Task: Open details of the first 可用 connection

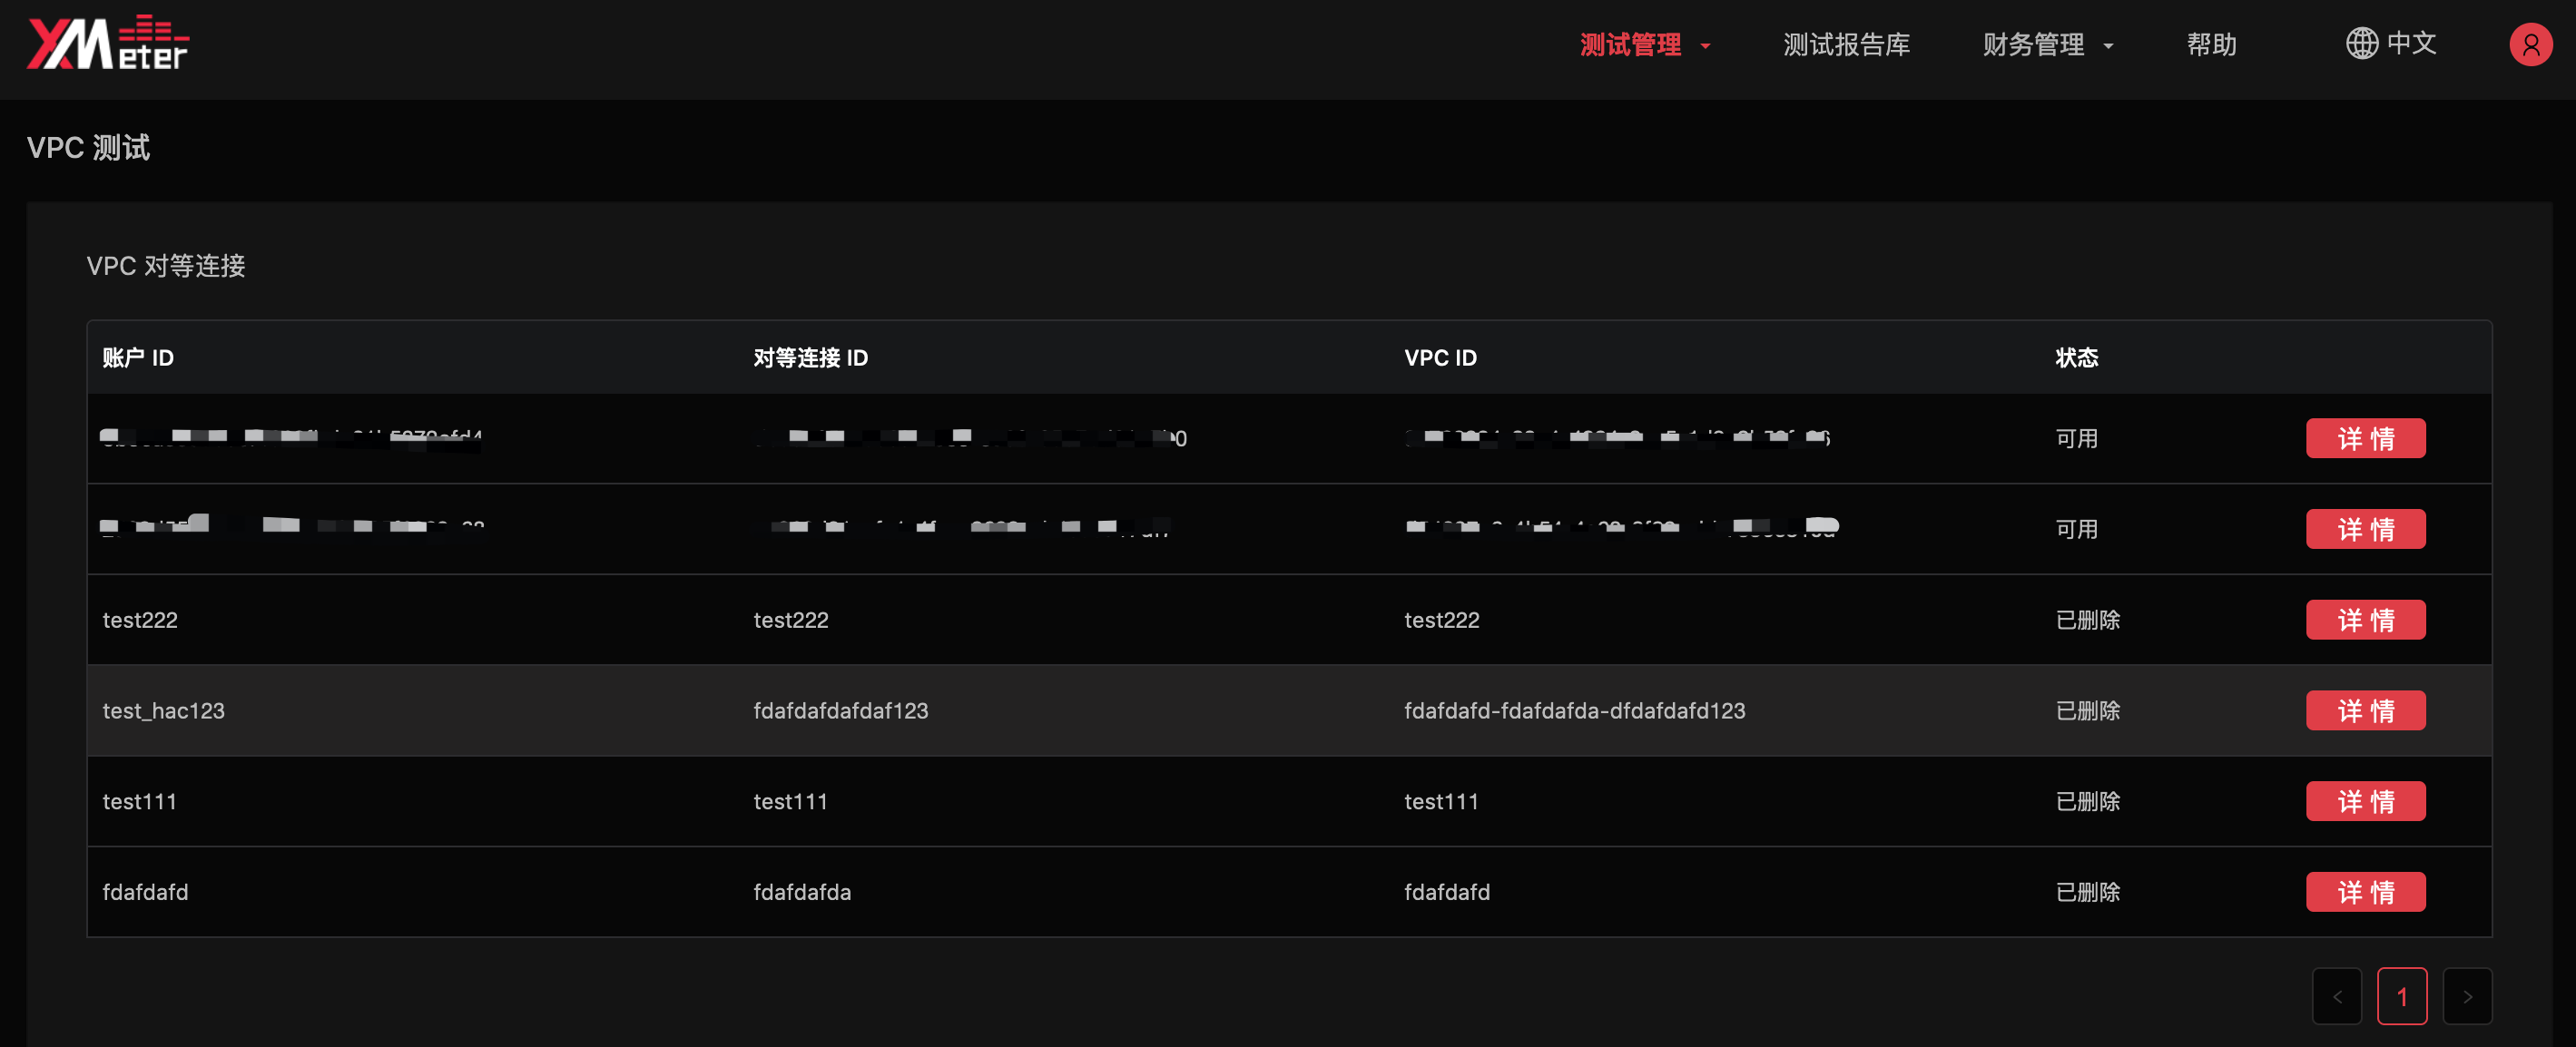Action: click(2365, 437)
